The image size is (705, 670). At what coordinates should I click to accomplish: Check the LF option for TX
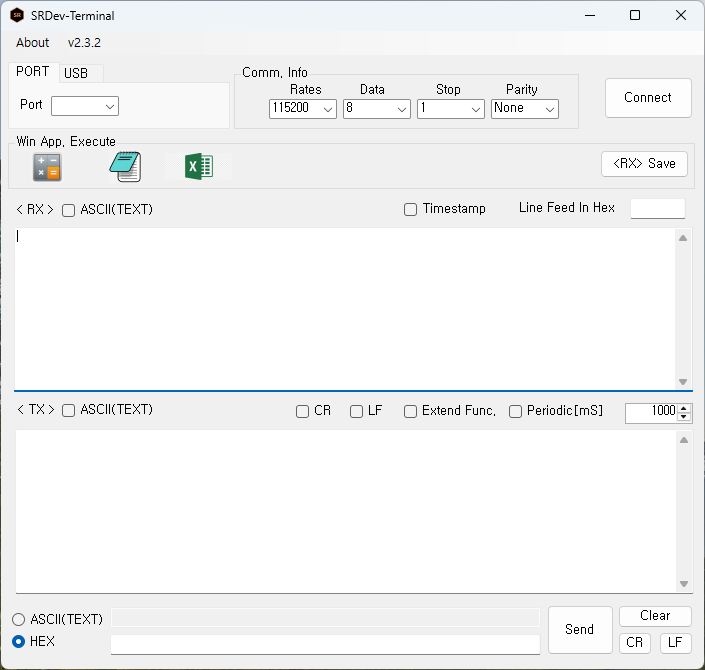pos(356,411)
